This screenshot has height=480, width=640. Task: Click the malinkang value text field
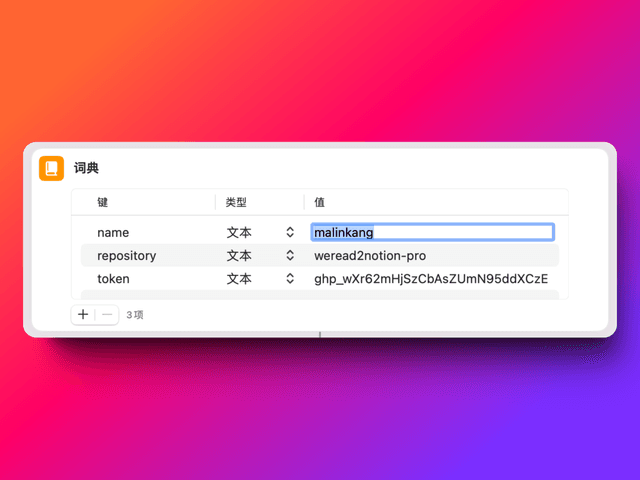pyautogui.click(x=431, y=232)
